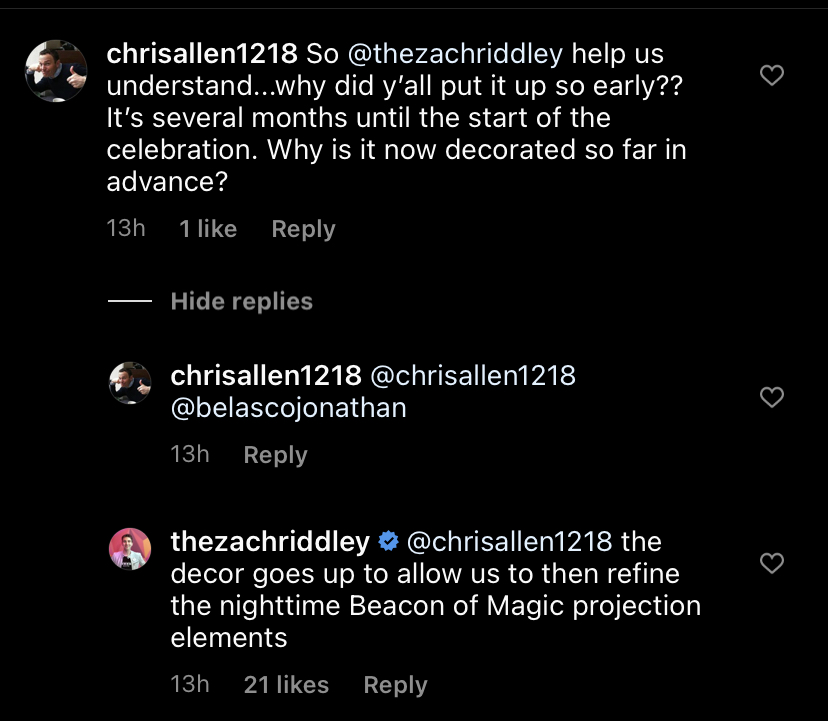Like chrisallen1218's top comment with heart icon
828x721 pixels.
771,75
